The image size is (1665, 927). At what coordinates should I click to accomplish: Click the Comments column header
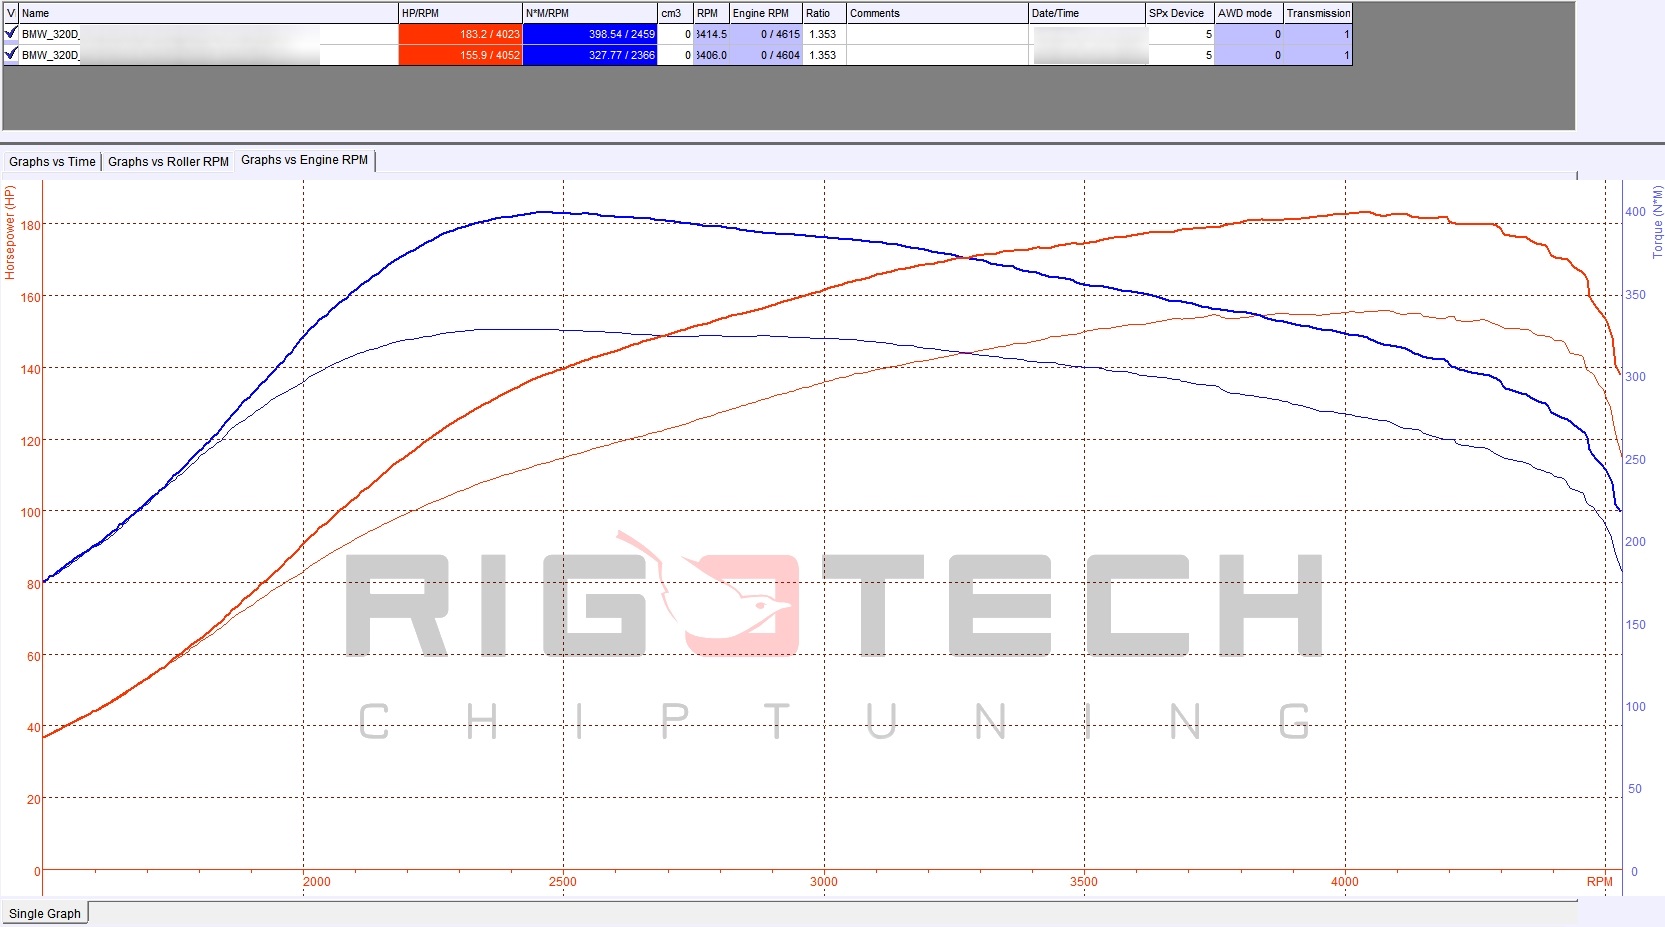coord(937,13)
